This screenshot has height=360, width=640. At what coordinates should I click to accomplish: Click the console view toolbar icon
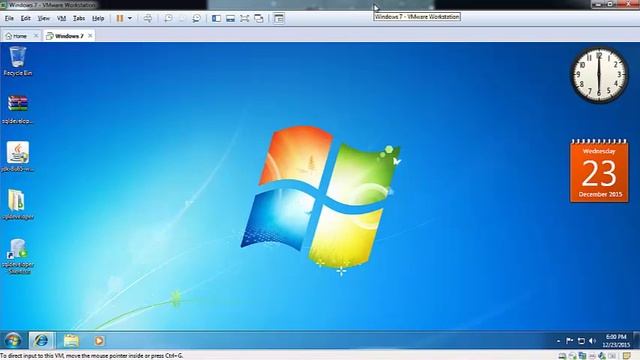click(279, 18)
